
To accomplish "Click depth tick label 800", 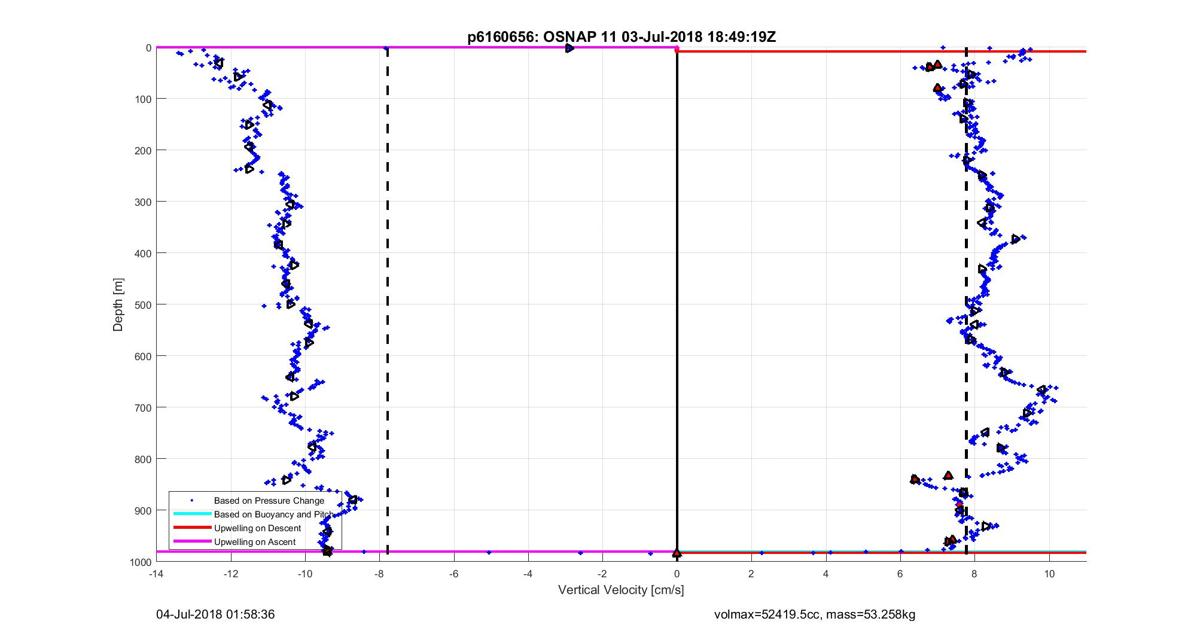I will (x=142, y=459).
